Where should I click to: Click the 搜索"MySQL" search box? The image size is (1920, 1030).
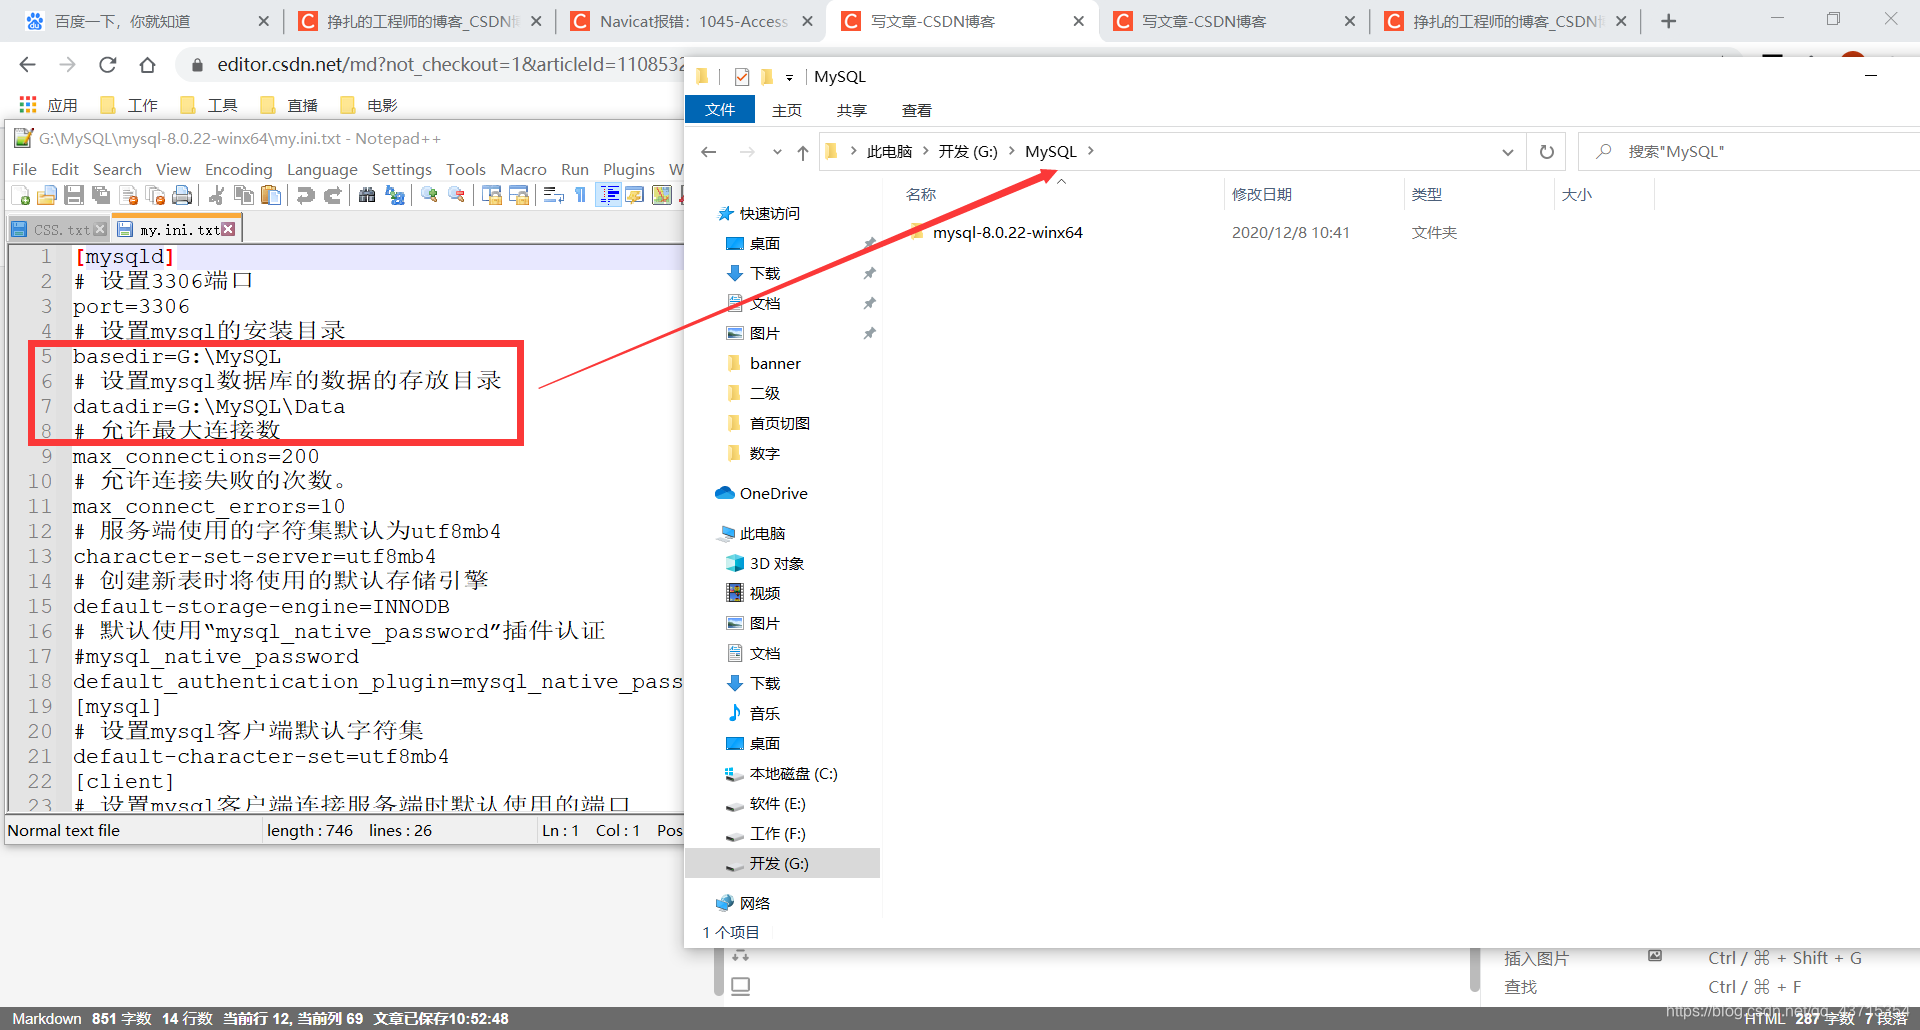click(1748, 152)
